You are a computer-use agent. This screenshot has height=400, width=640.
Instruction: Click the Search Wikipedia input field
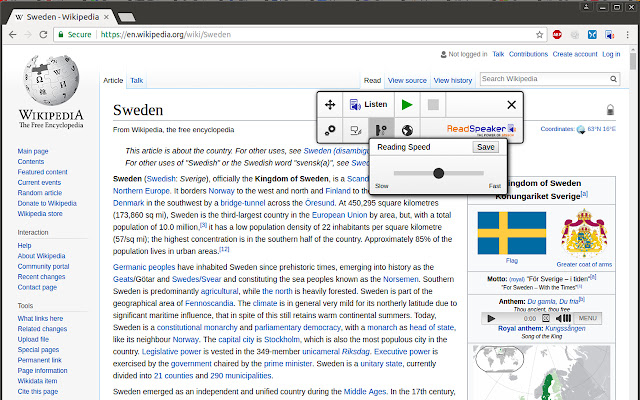(x=544, y=79)
